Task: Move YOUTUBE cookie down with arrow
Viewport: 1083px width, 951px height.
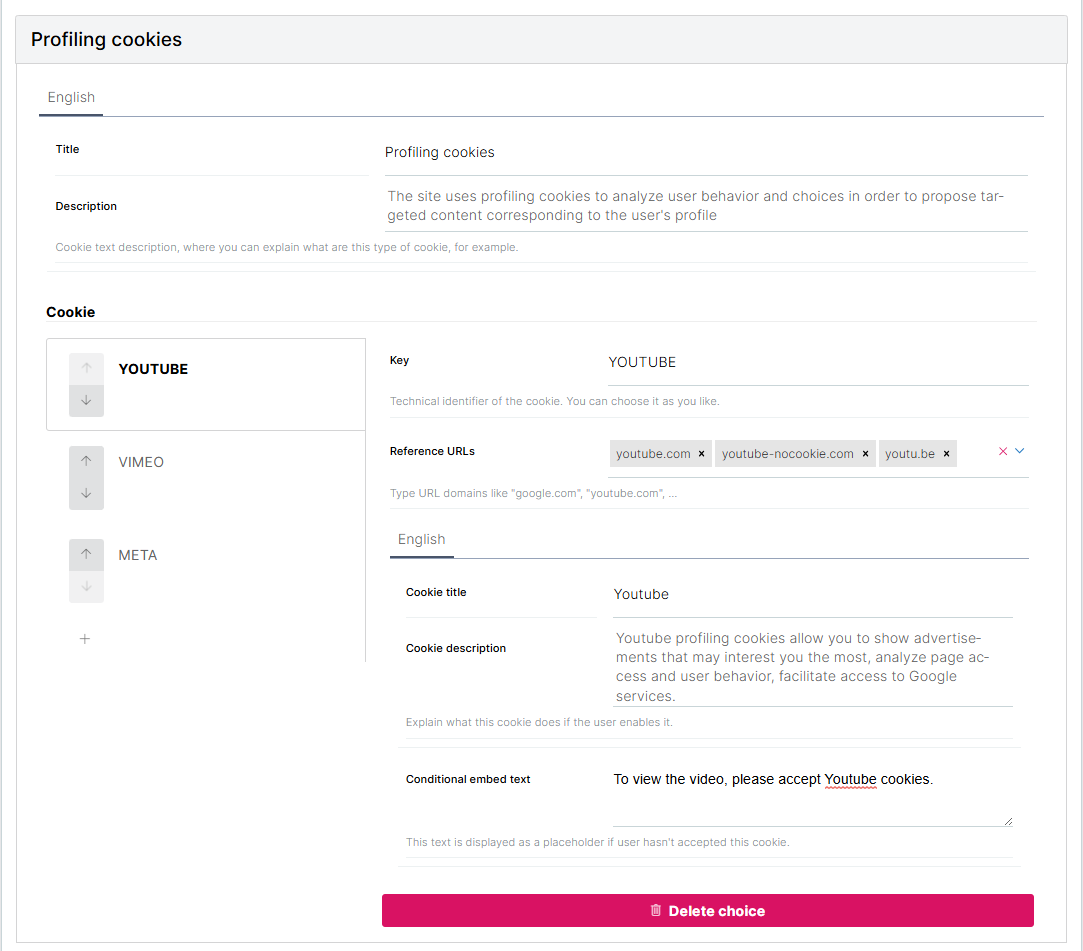Action: point(86,400)
